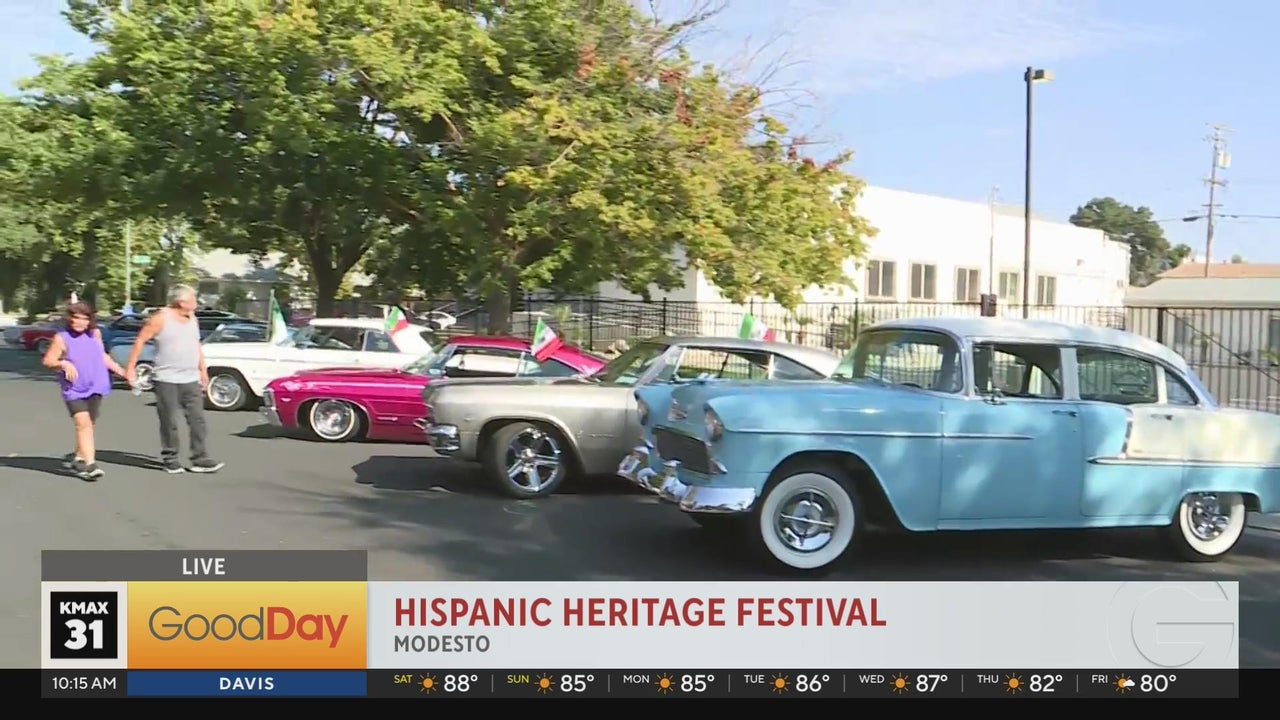Click the Hispanic Heritage Festival headline
The height and width of the screenshot is (720, 1280).
click(x=639, y=612)
